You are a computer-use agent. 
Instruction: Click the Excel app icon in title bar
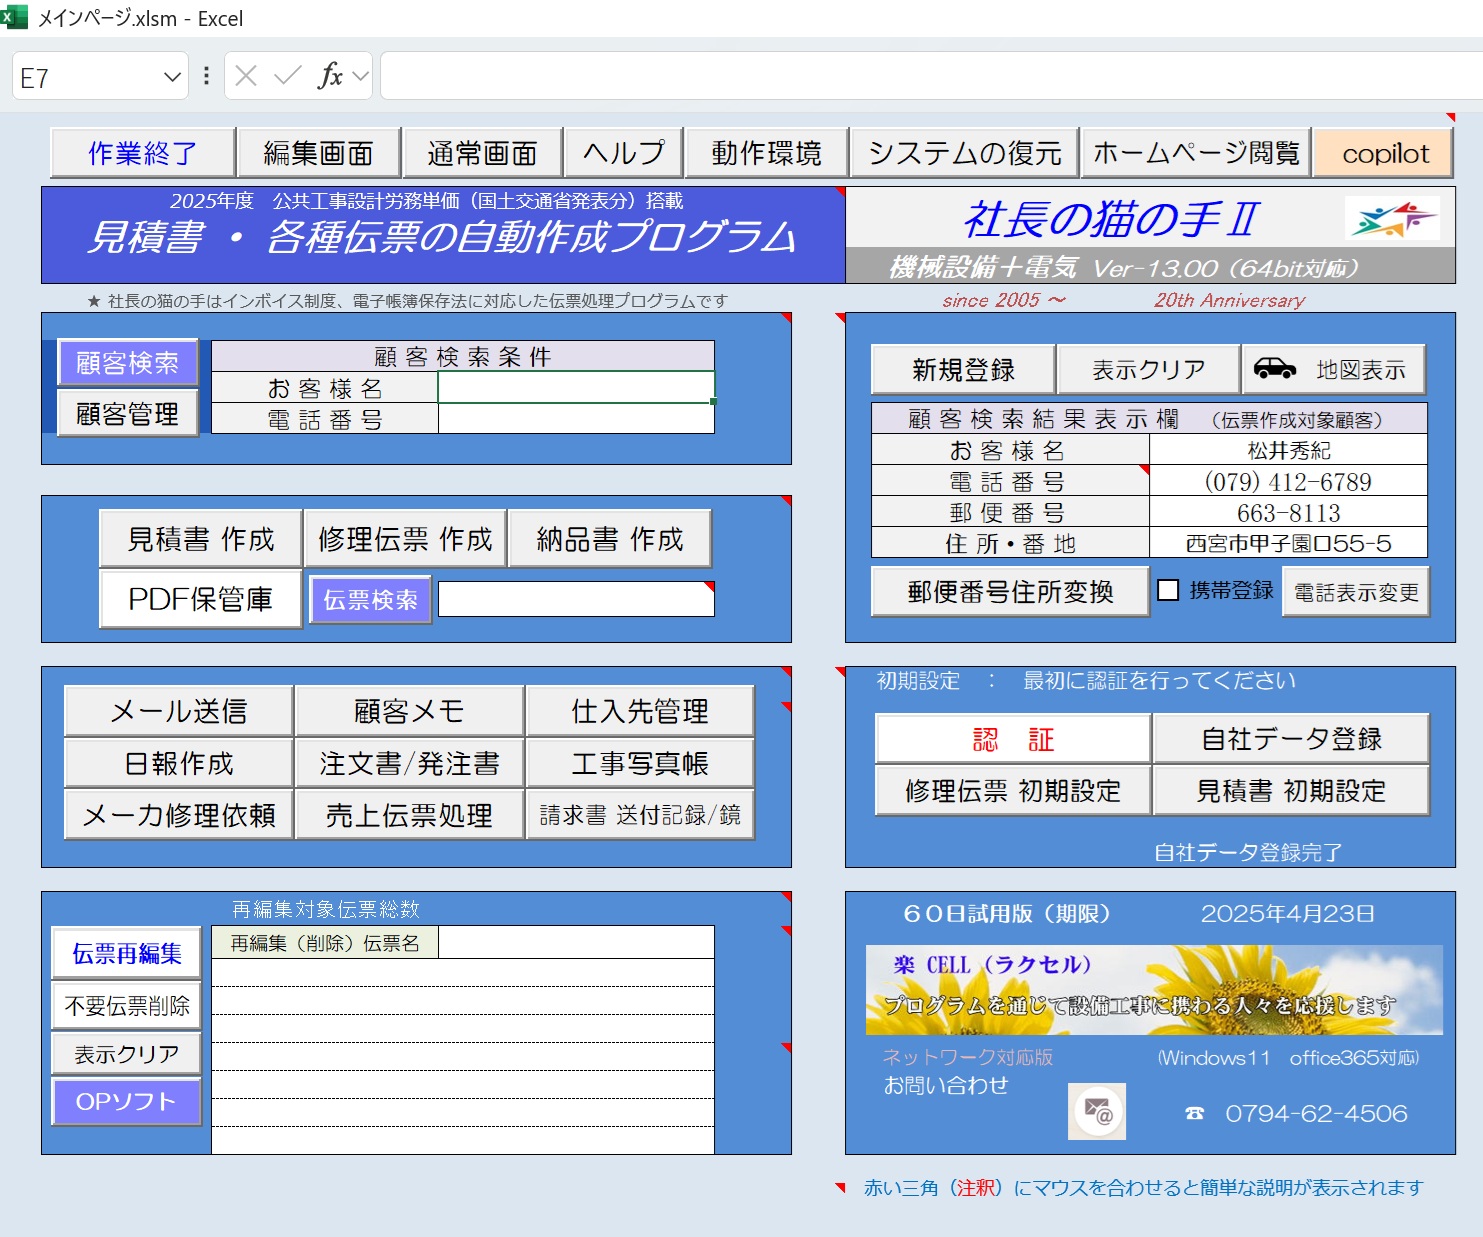14,16
